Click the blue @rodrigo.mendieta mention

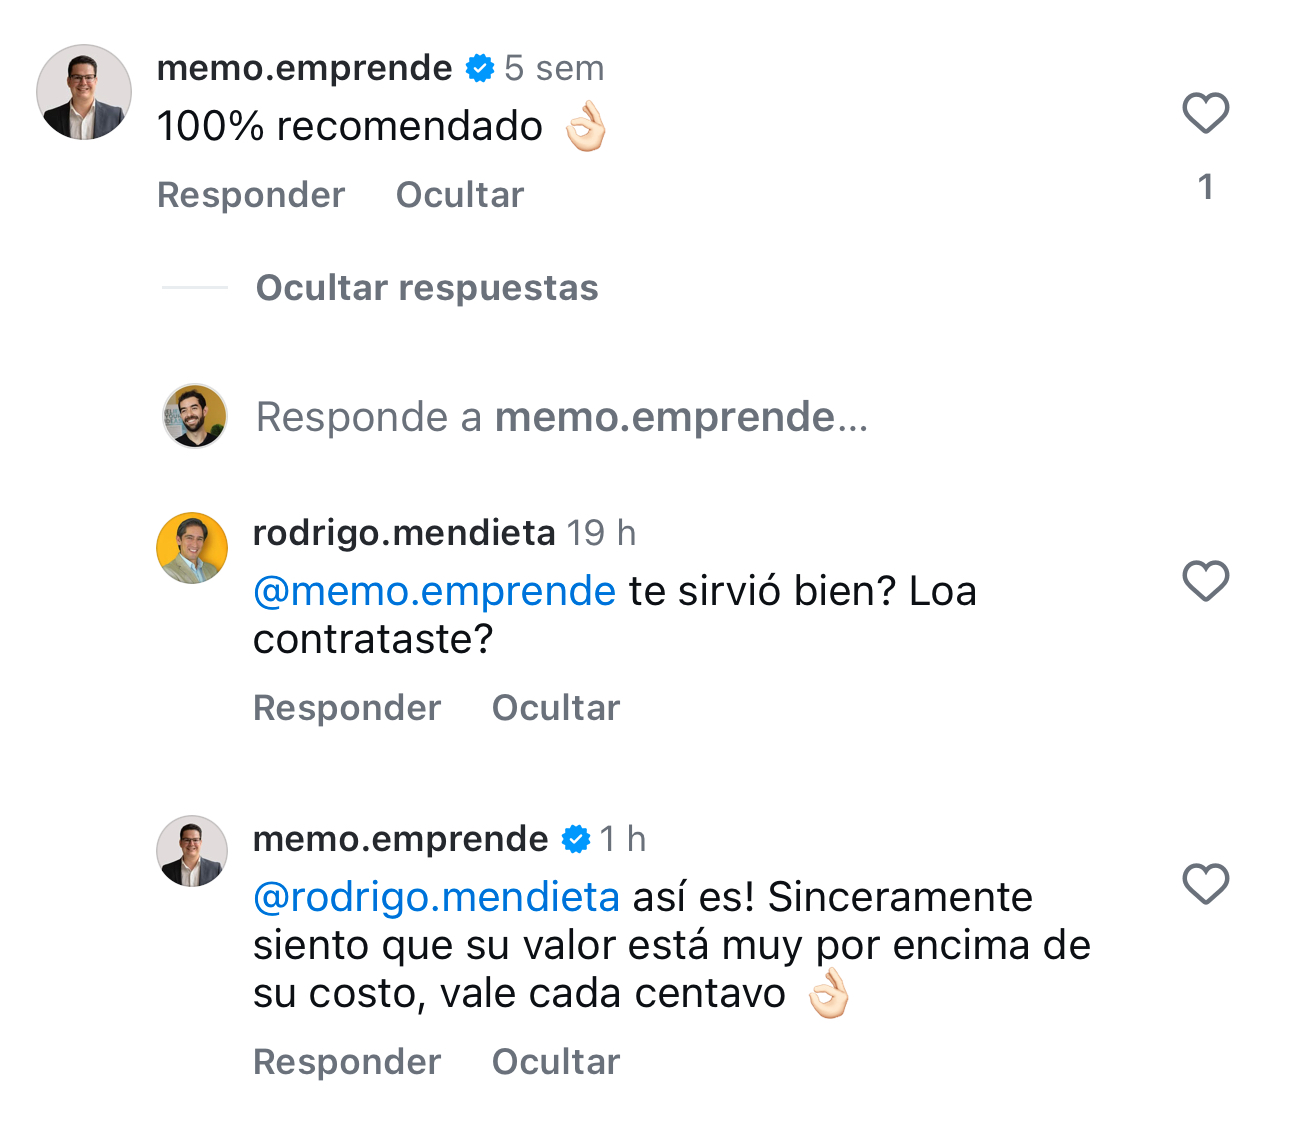pyautogui.click(x=436, y=897)
